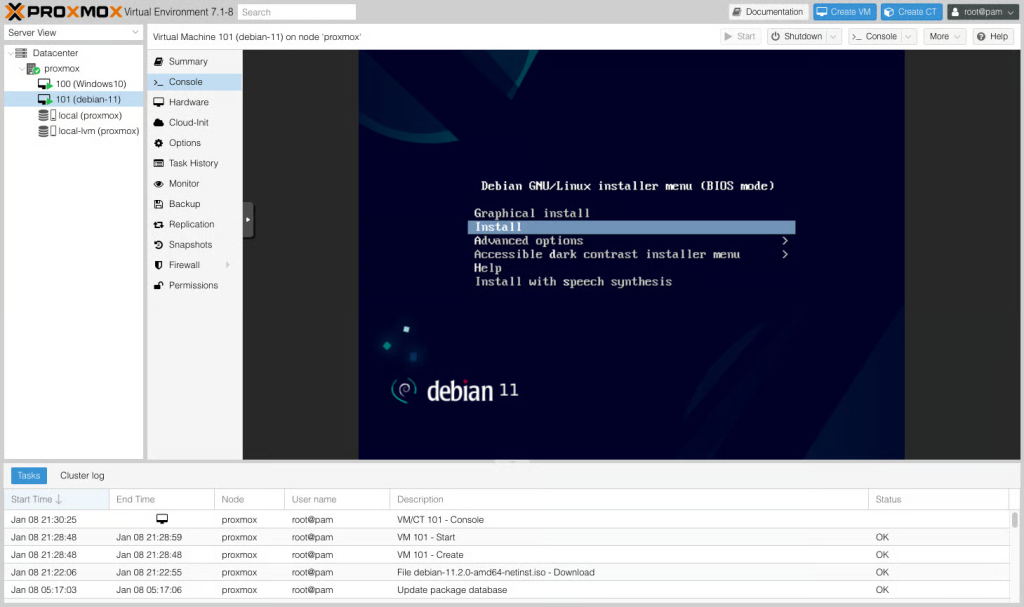Click the Permissions unlock icon
This screenshot has height=607, width=1024.
coord(159,285)
